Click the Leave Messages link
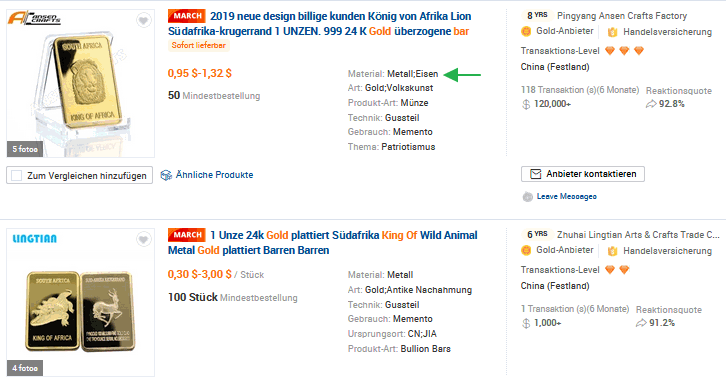Screen dimensions: 726x379 (x=567, y=197)
